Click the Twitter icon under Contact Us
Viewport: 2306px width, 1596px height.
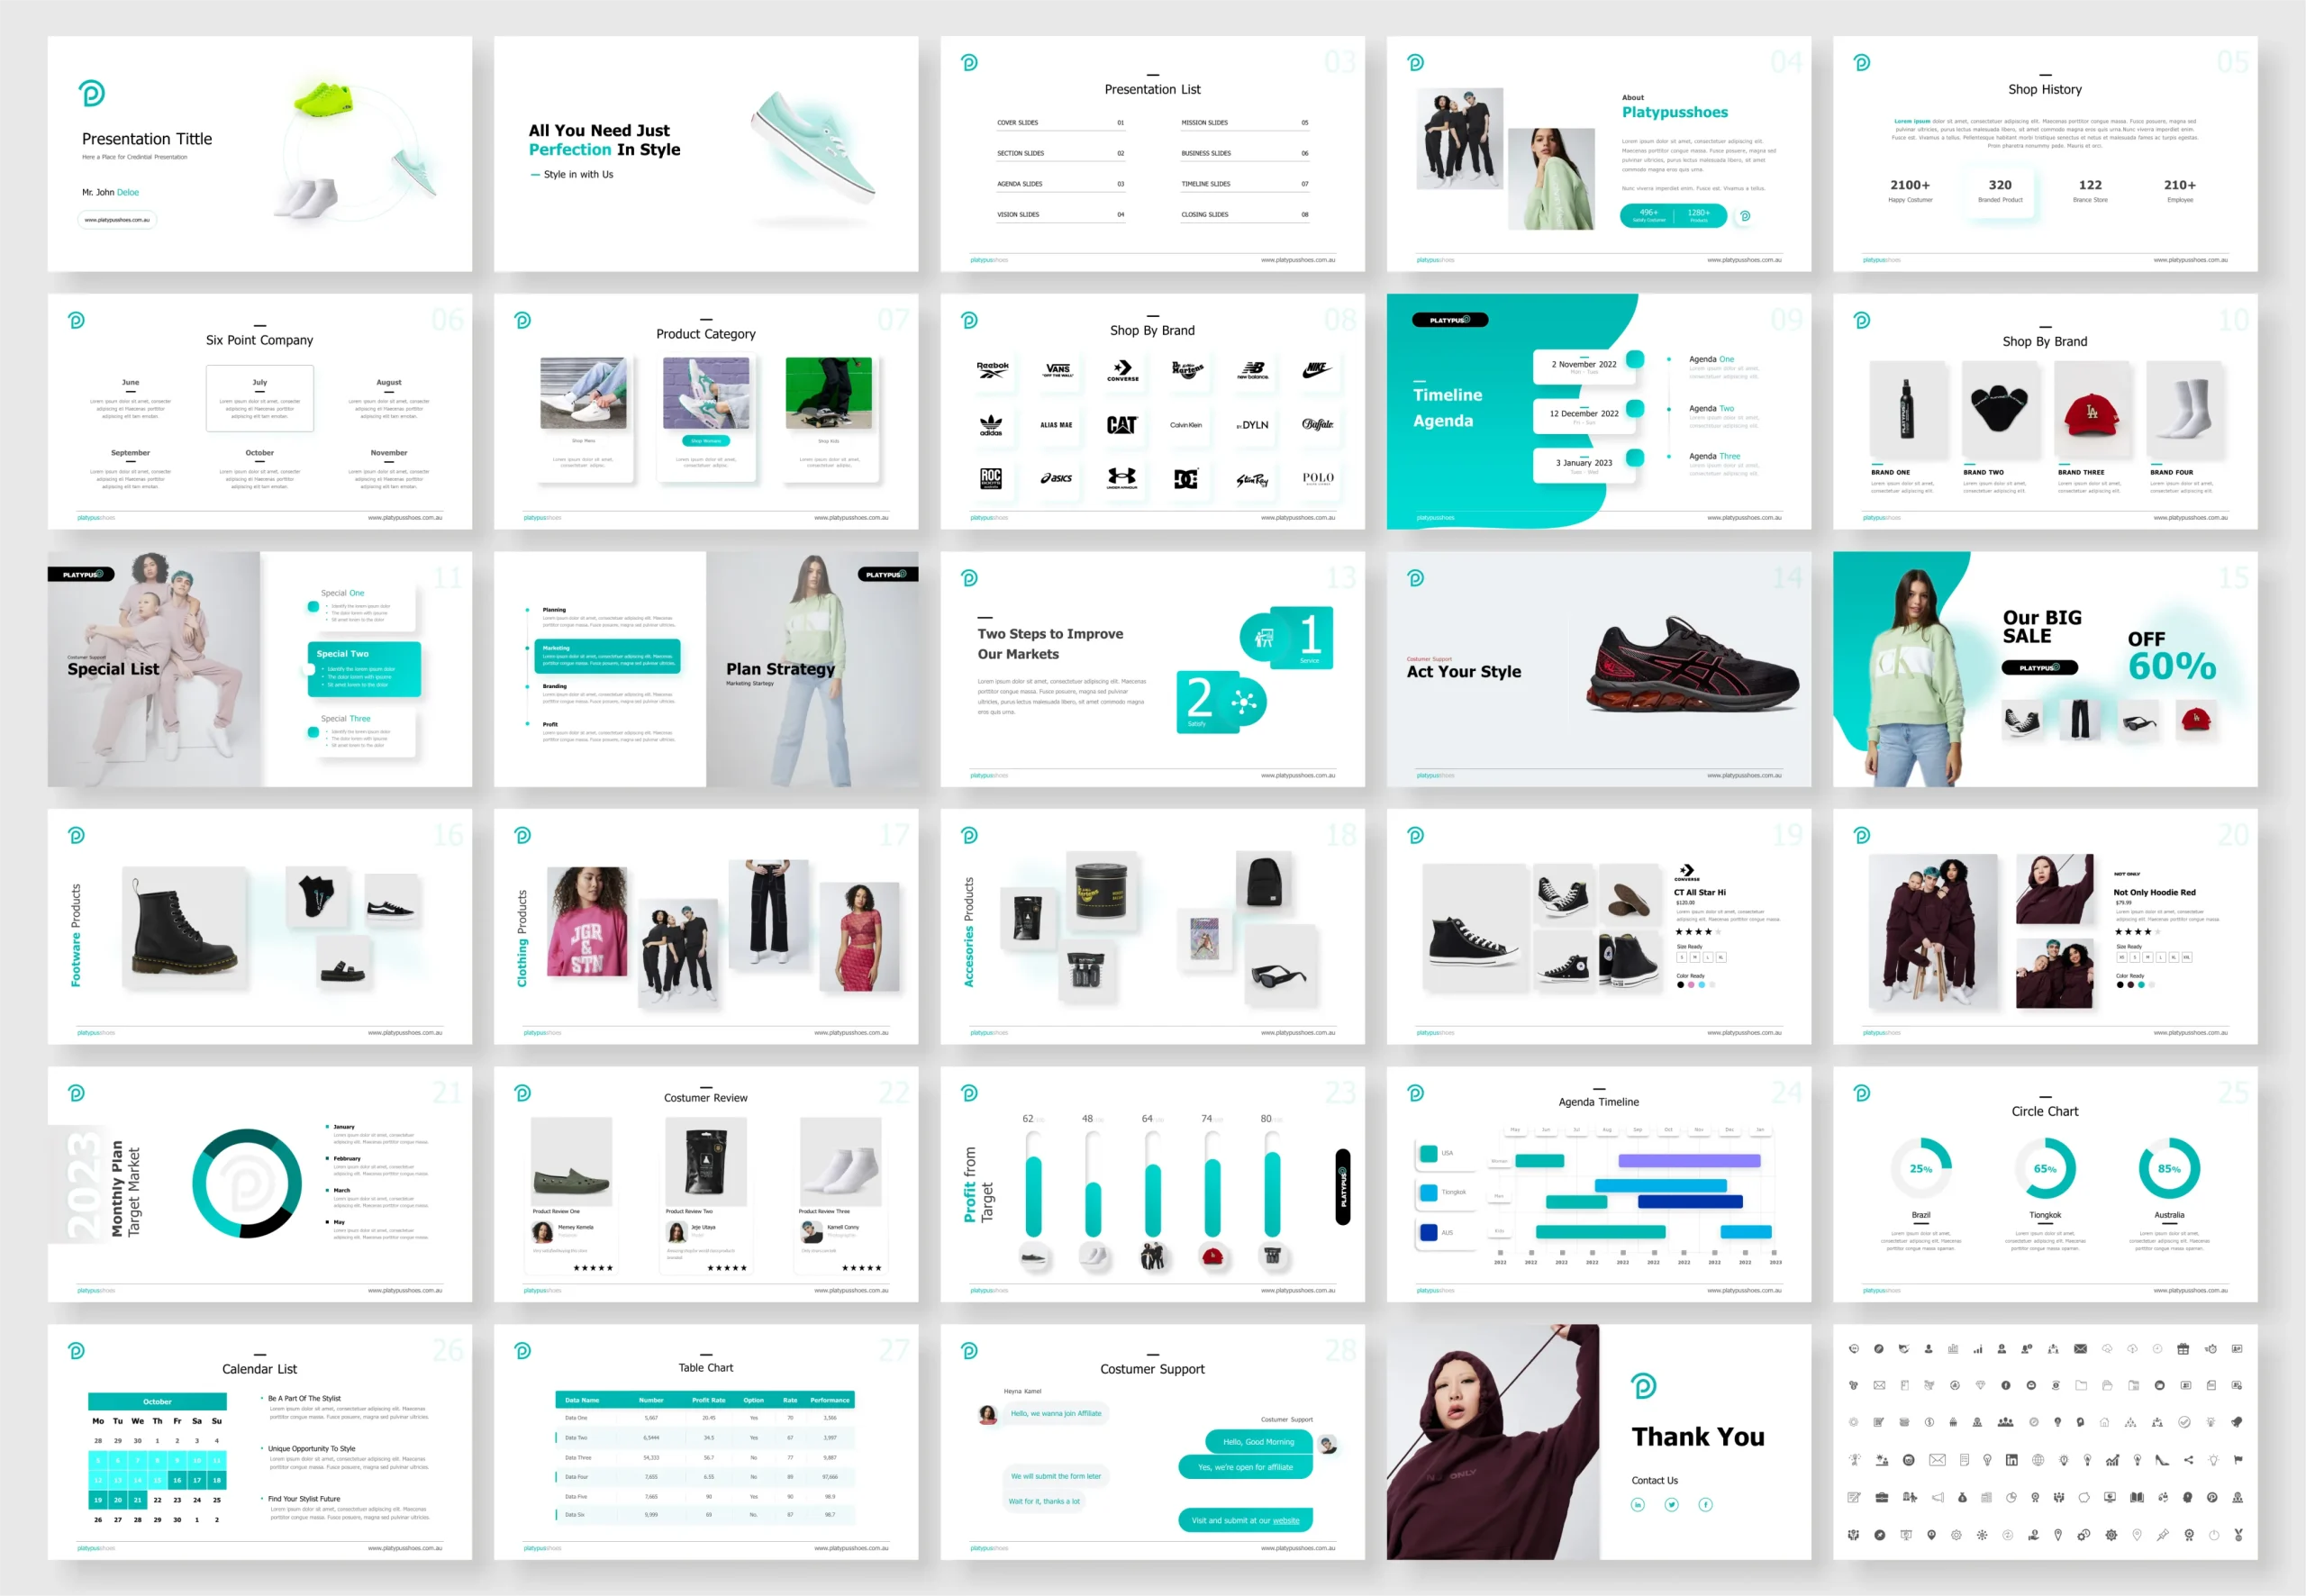[1671, 1505]
